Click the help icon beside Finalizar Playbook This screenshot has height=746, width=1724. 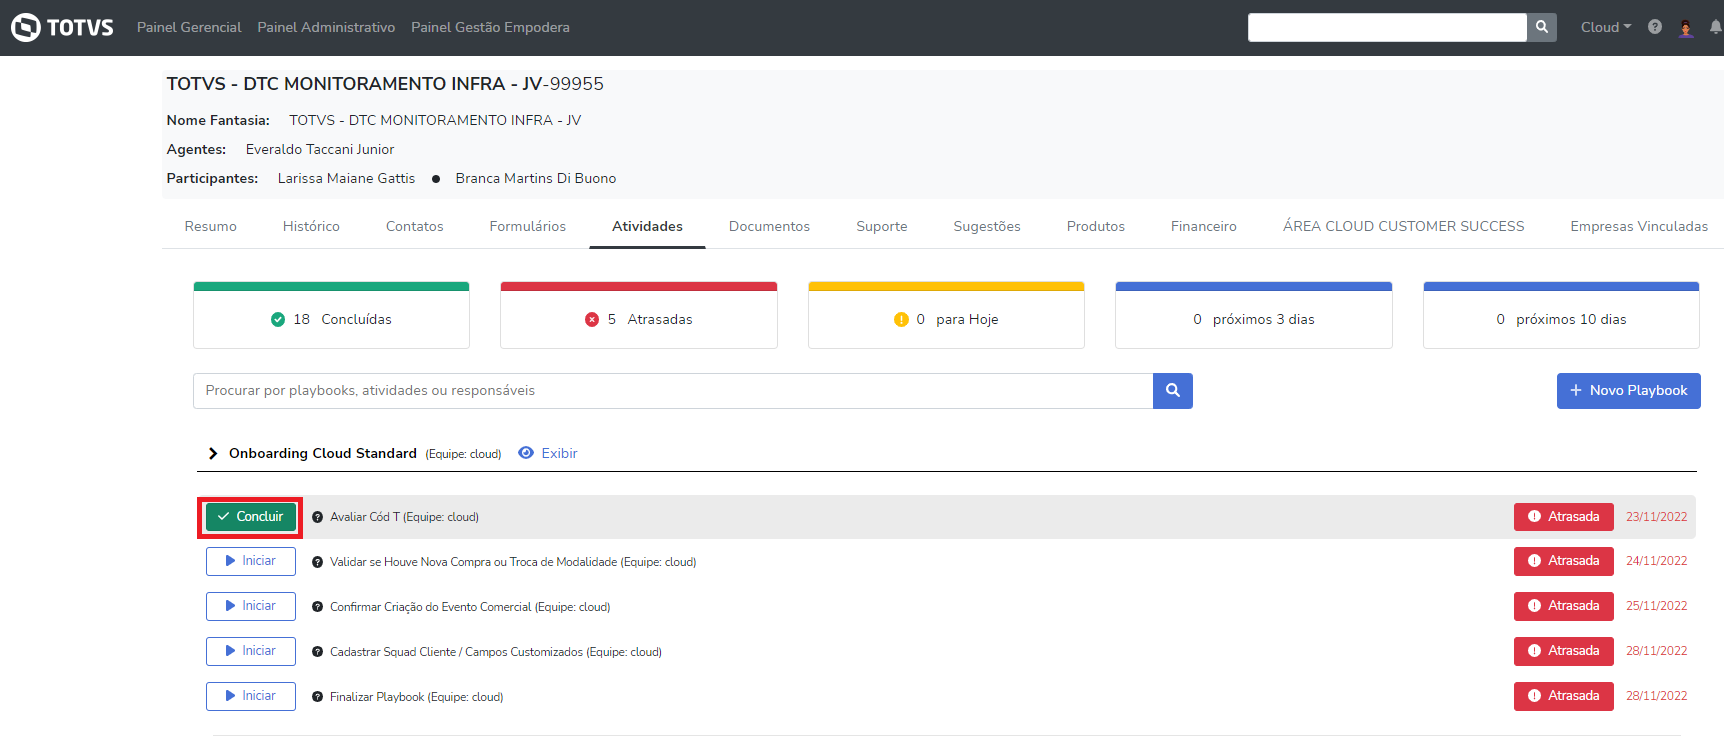pos(317,697)
